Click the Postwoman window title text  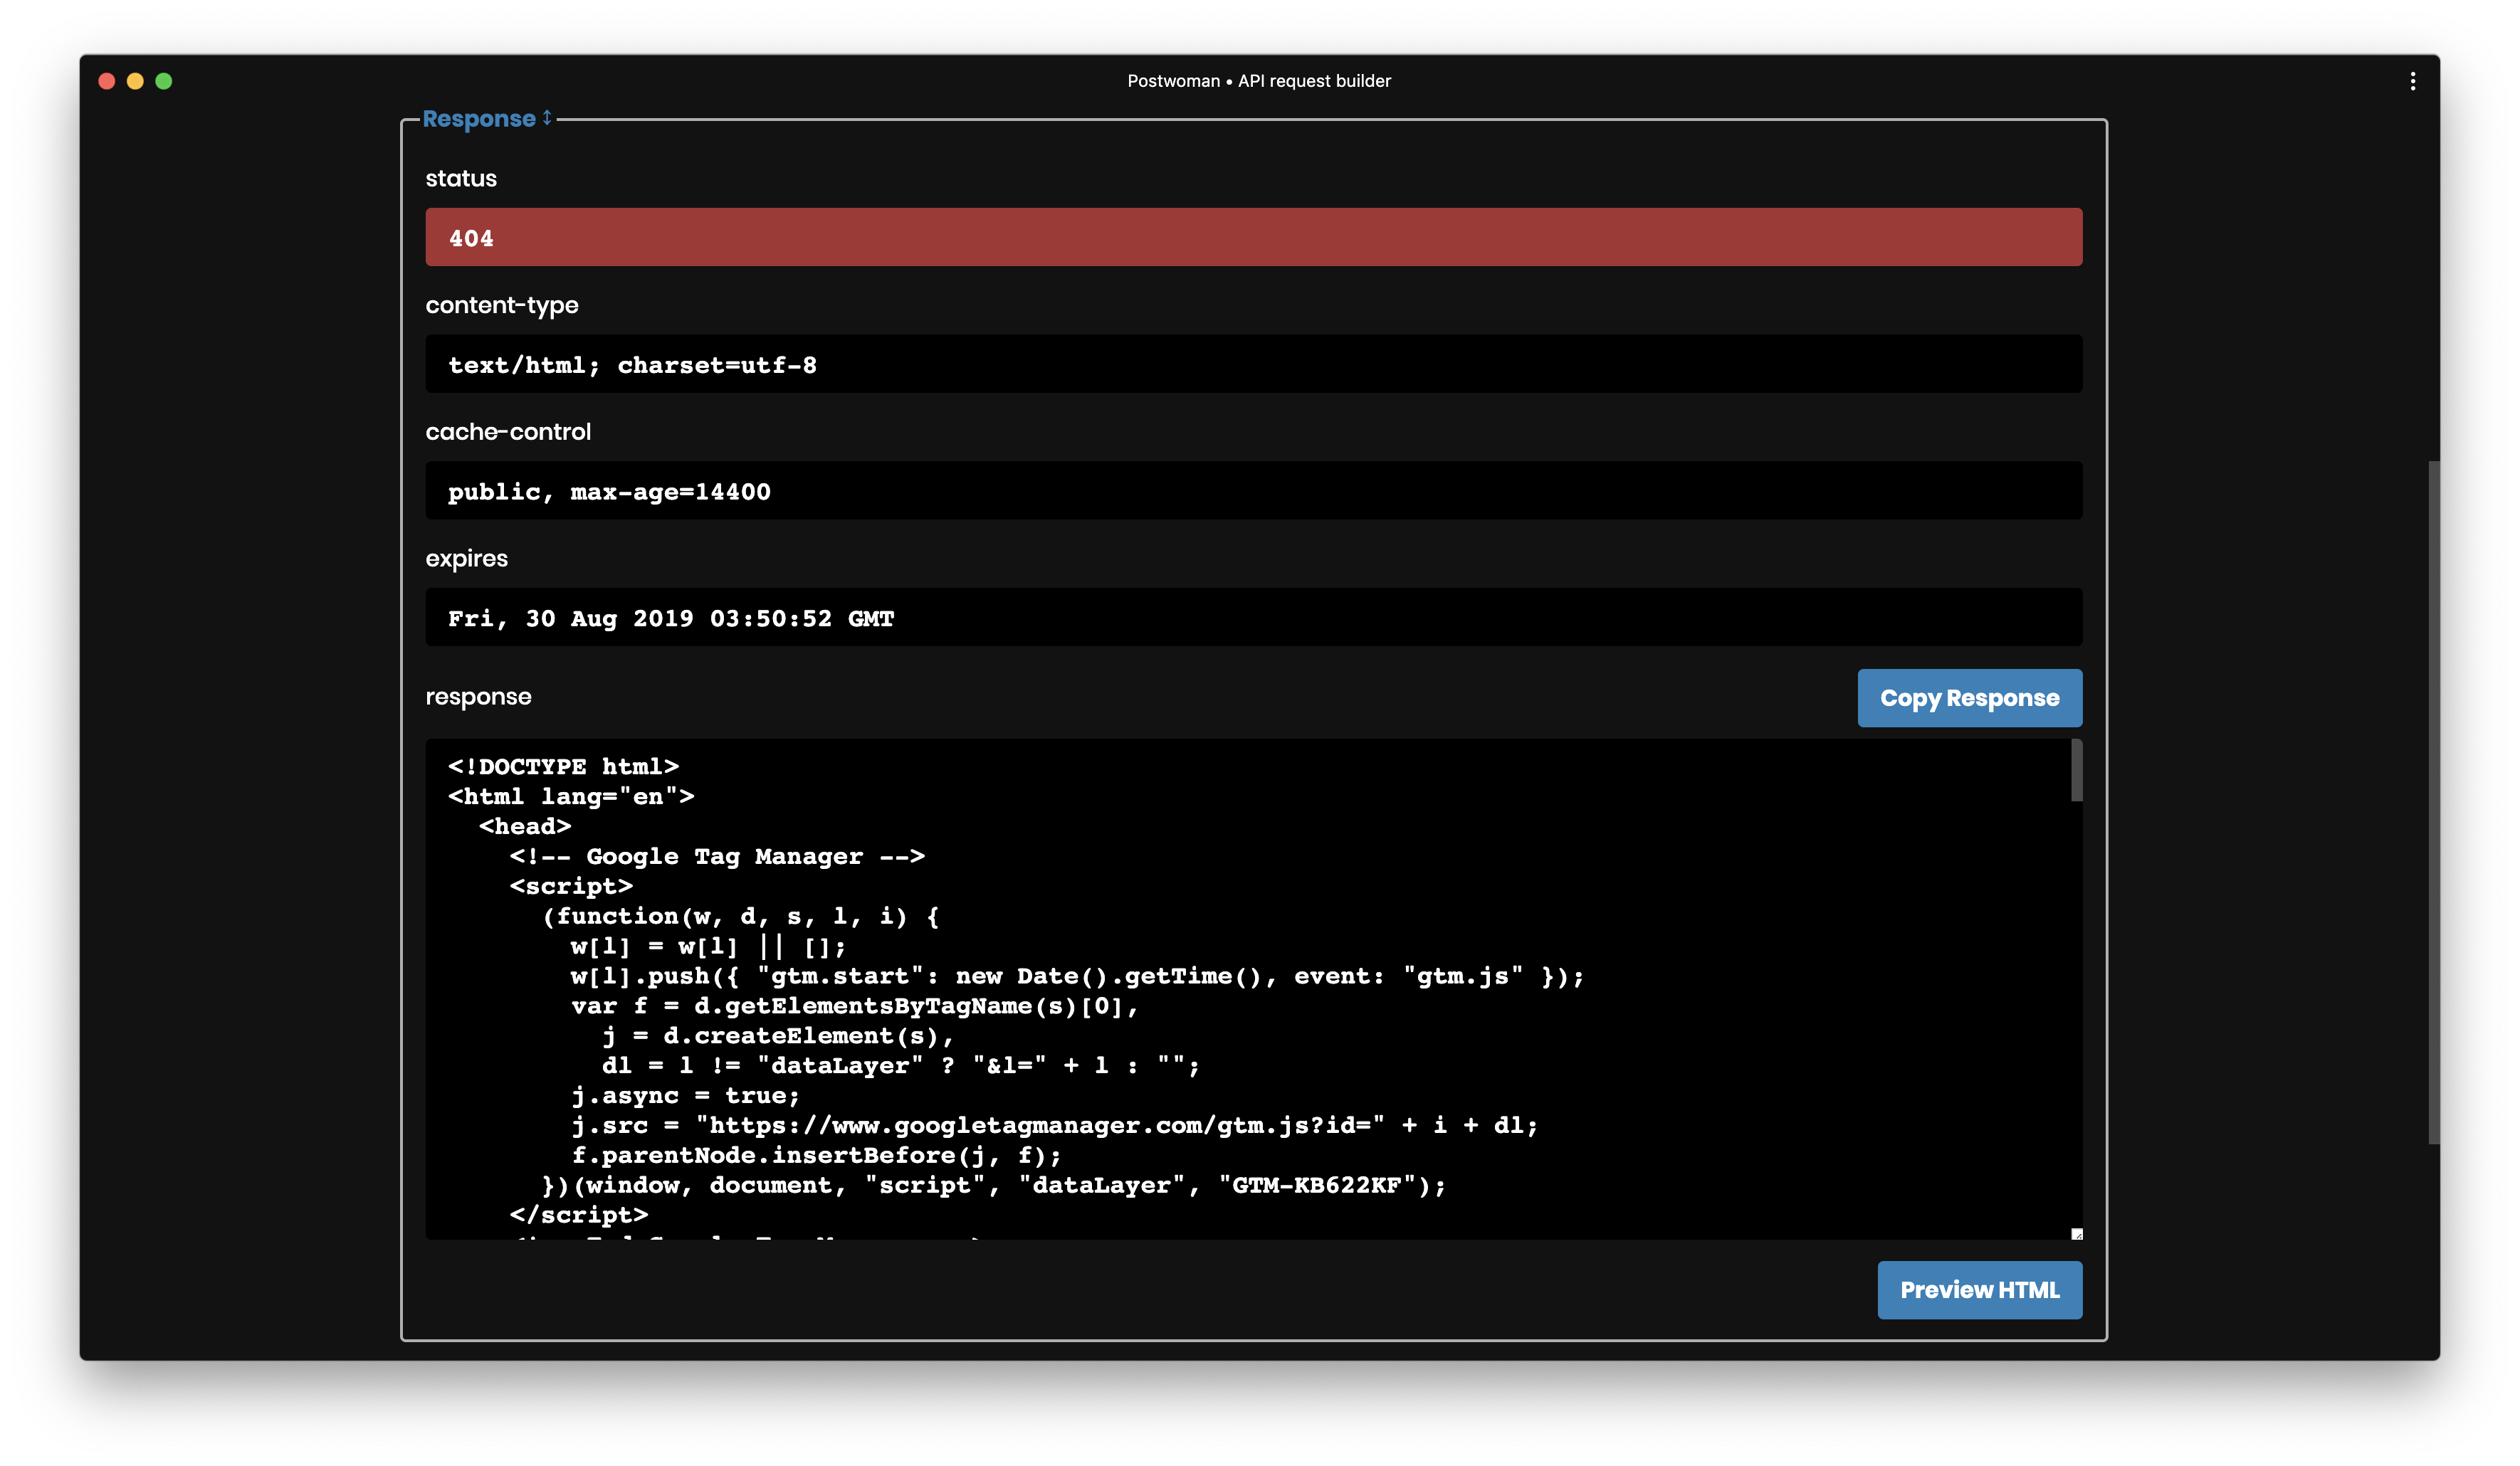coord(1258,81)
